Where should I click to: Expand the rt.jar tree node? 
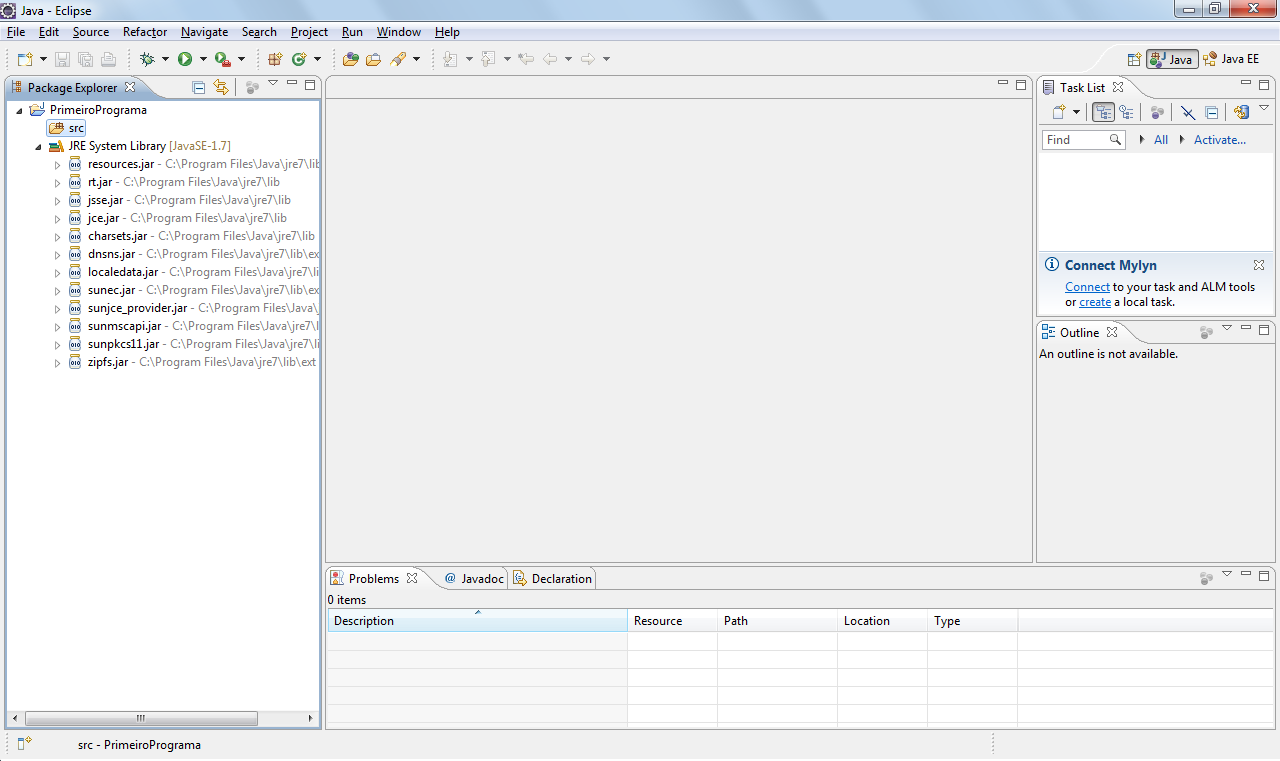pyautogui.click(x=58, y=182)
